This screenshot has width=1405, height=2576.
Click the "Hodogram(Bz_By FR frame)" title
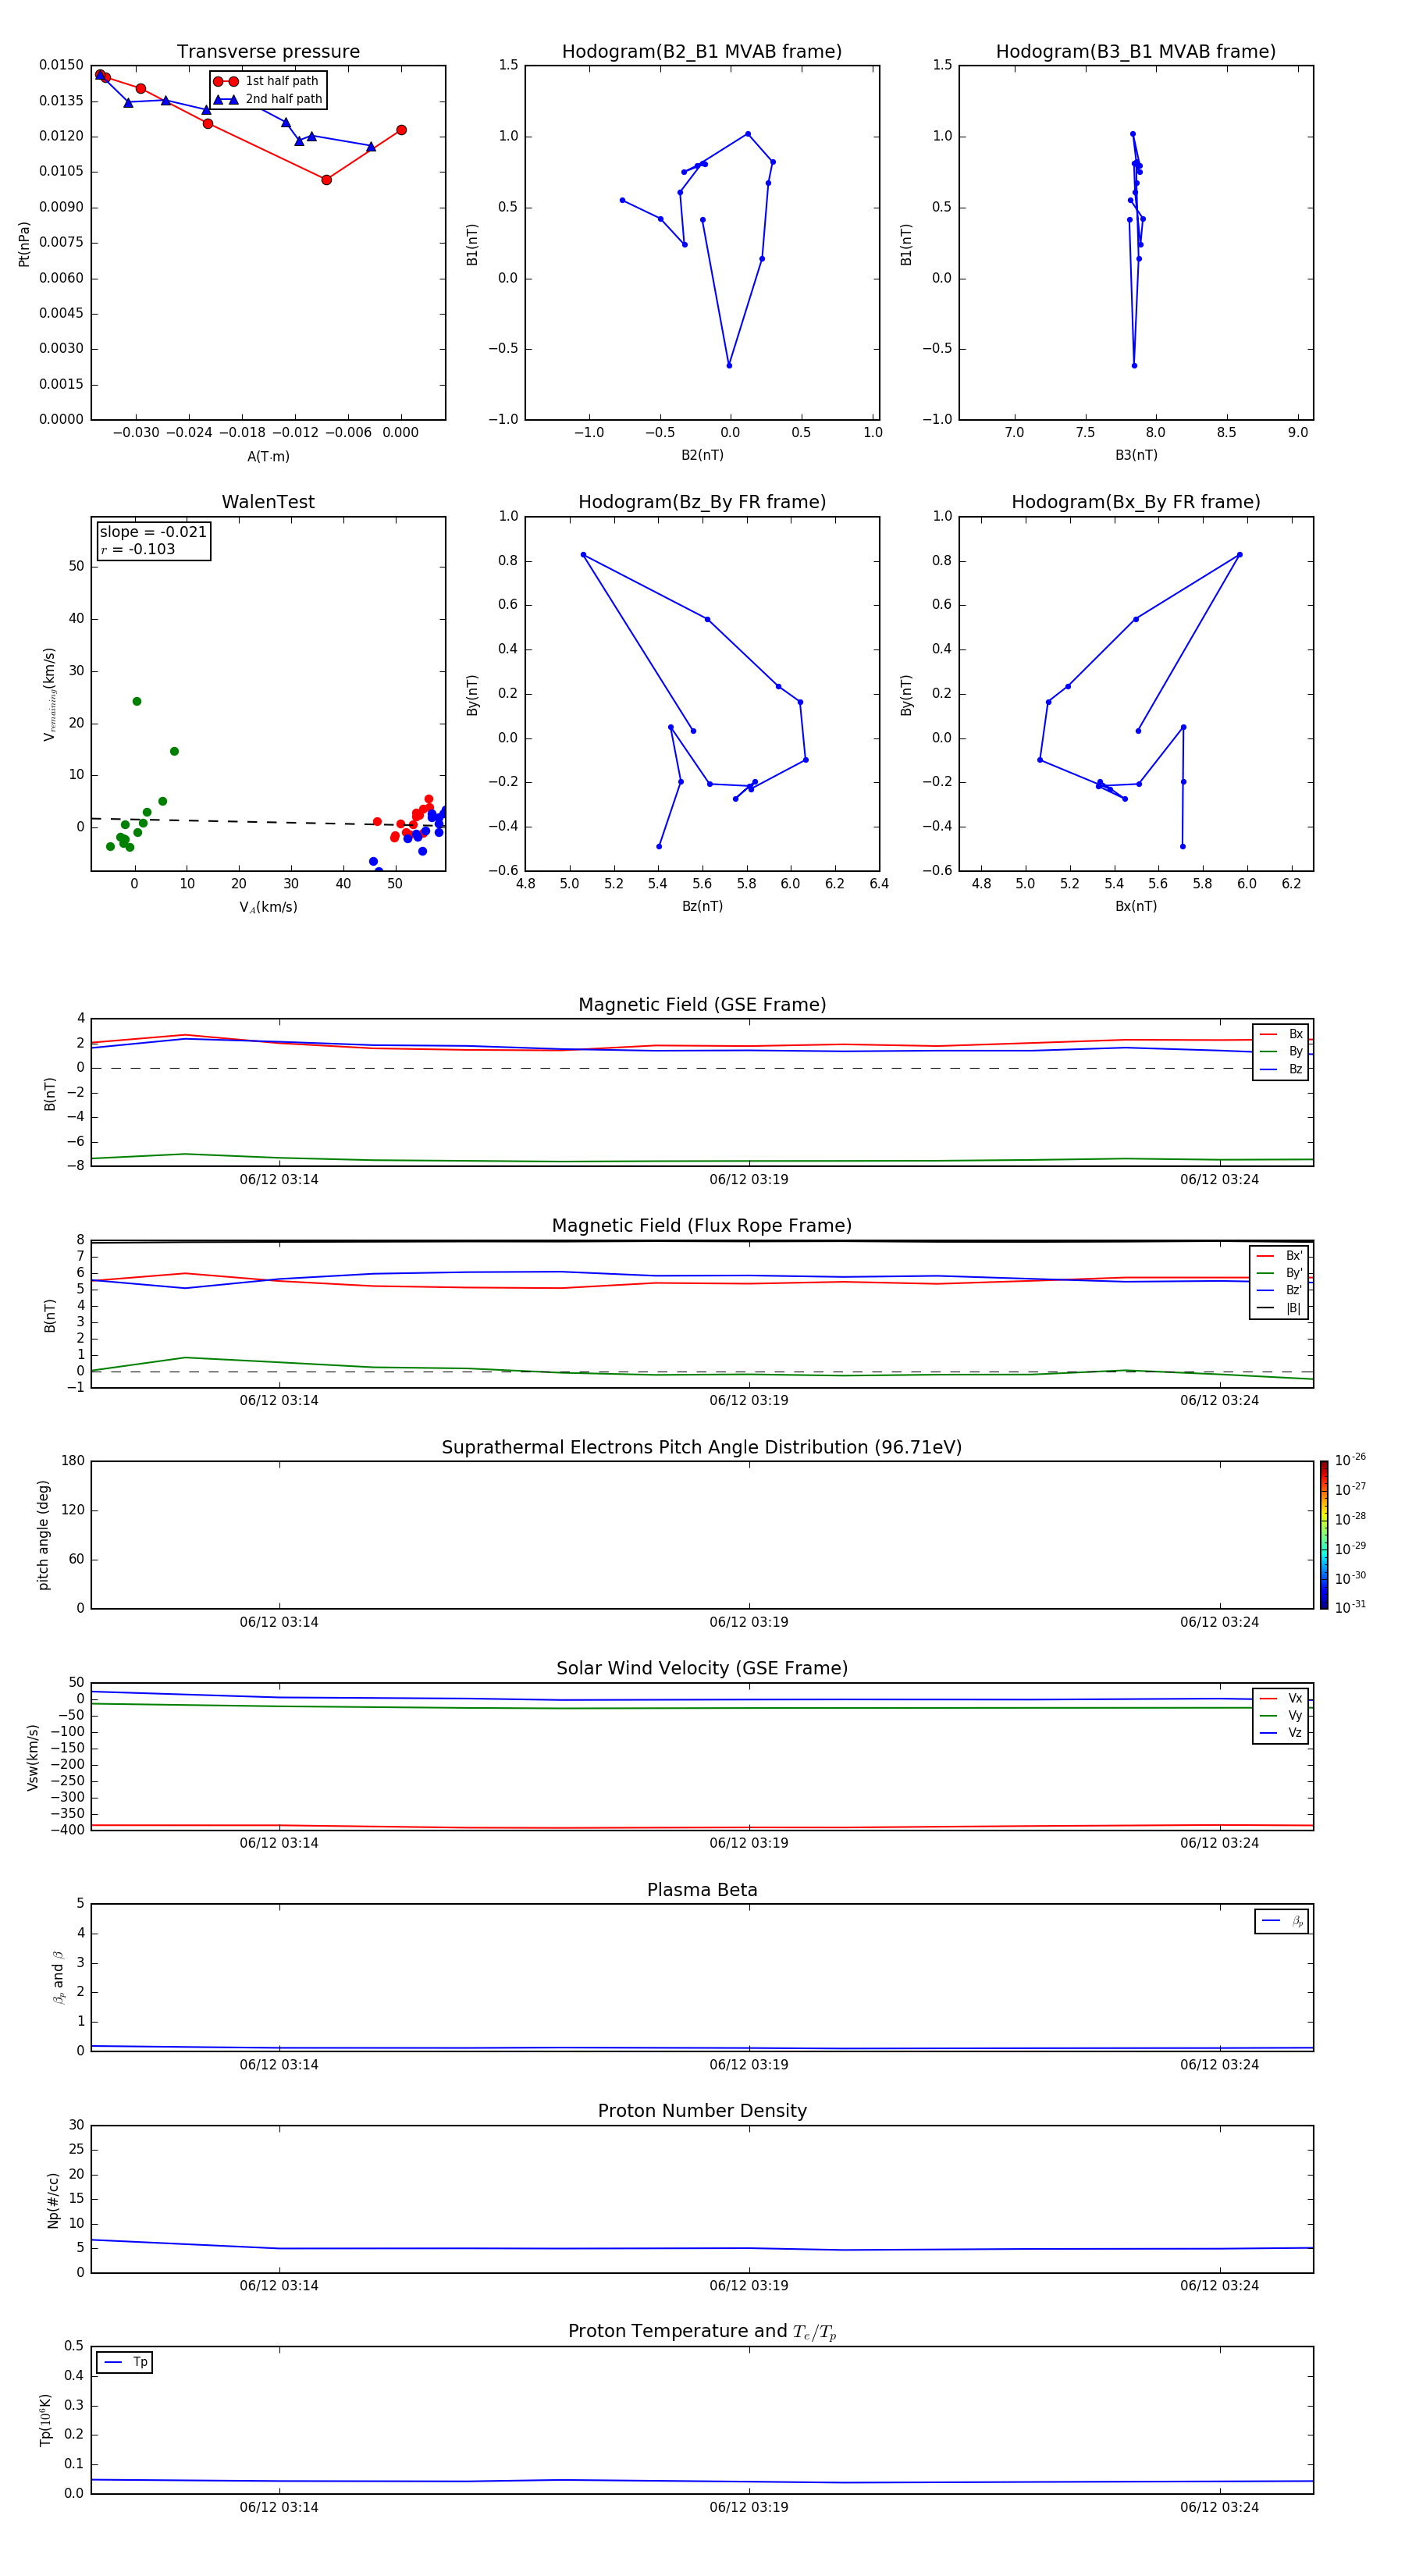(702, 502)
